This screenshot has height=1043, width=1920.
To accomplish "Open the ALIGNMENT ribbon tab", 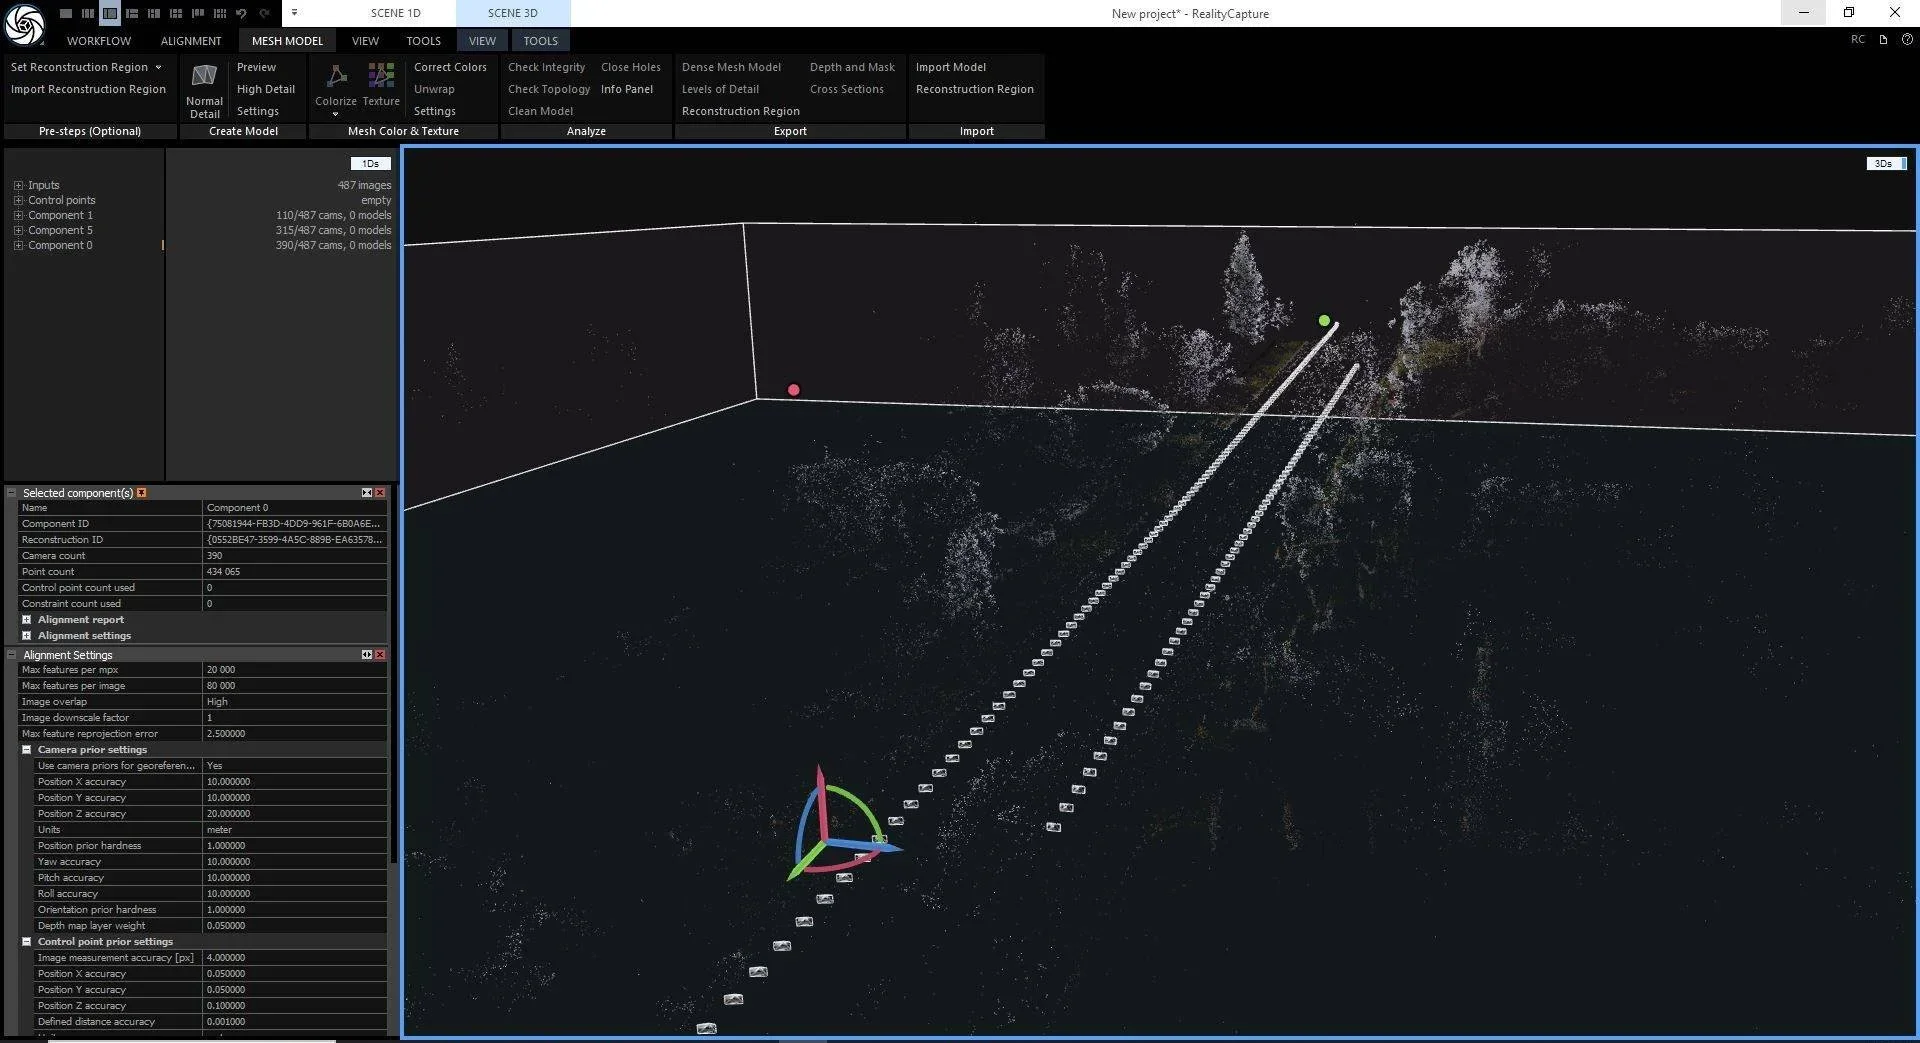I will point(191,41).
